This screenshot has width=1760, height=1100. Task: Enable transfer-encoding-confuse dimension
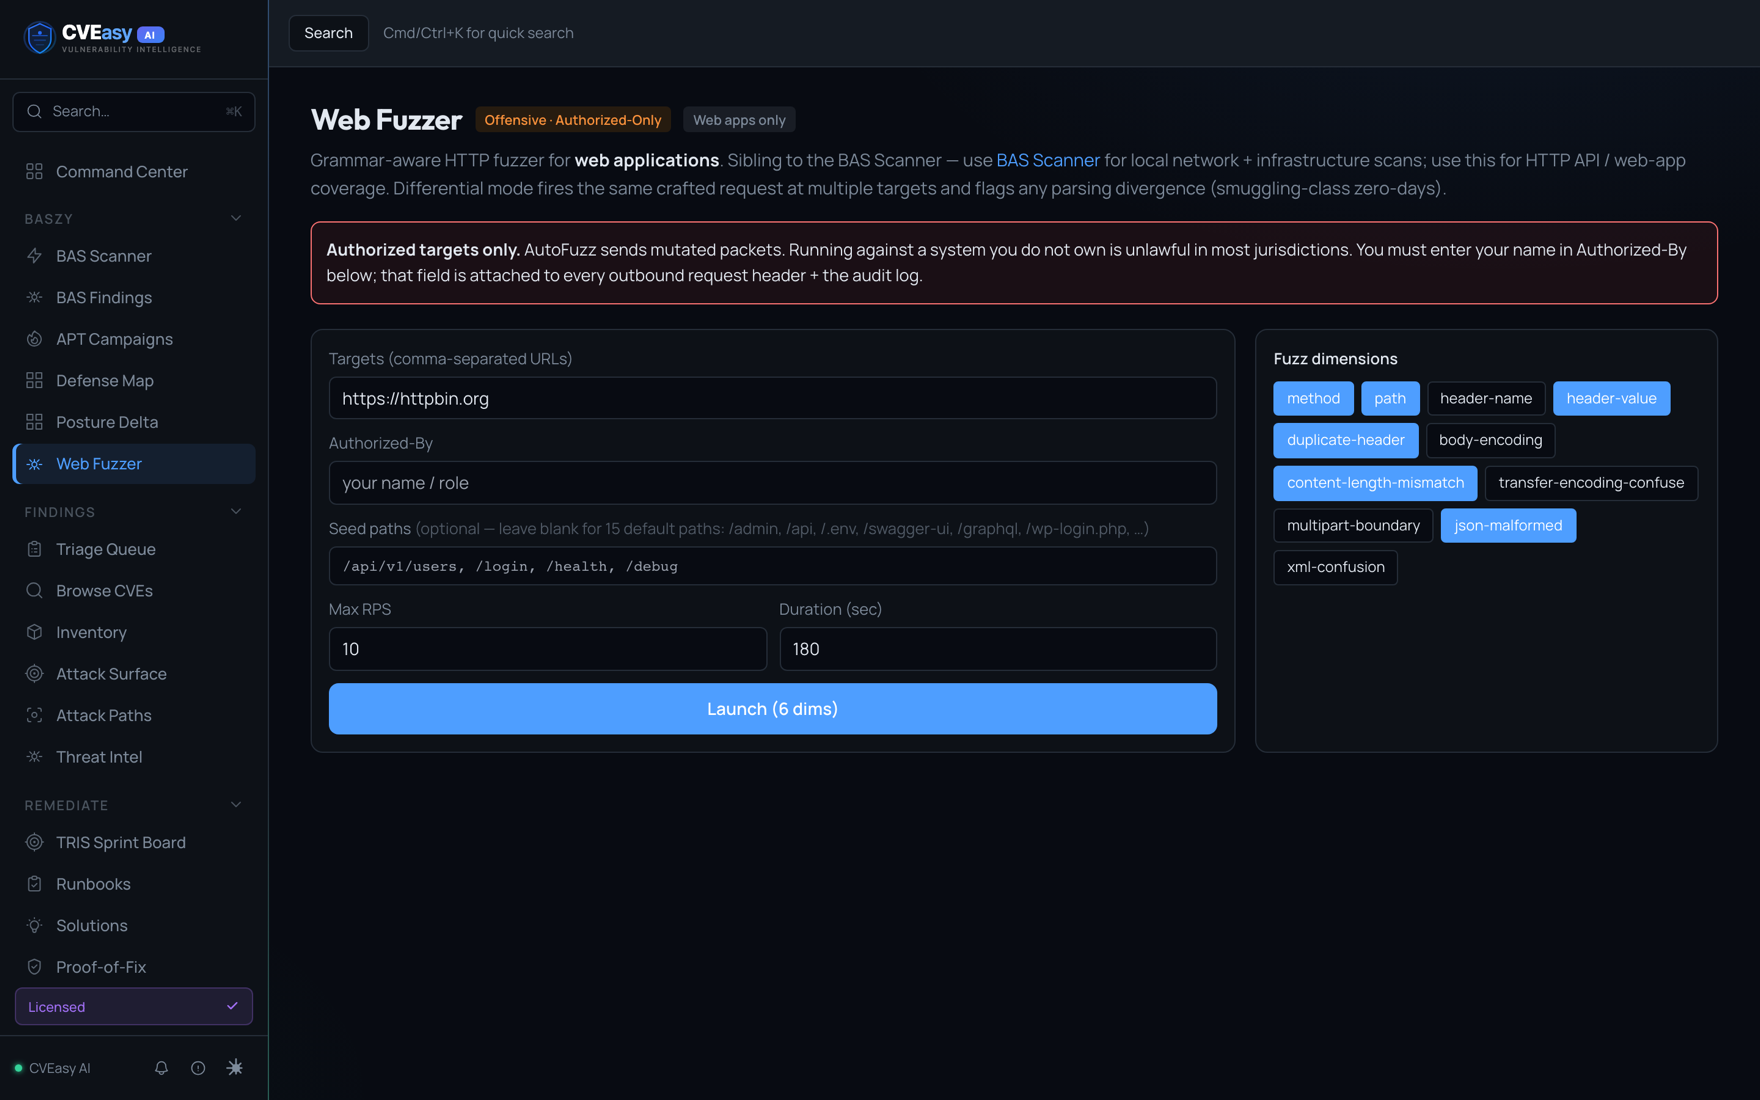[1591, 483]
